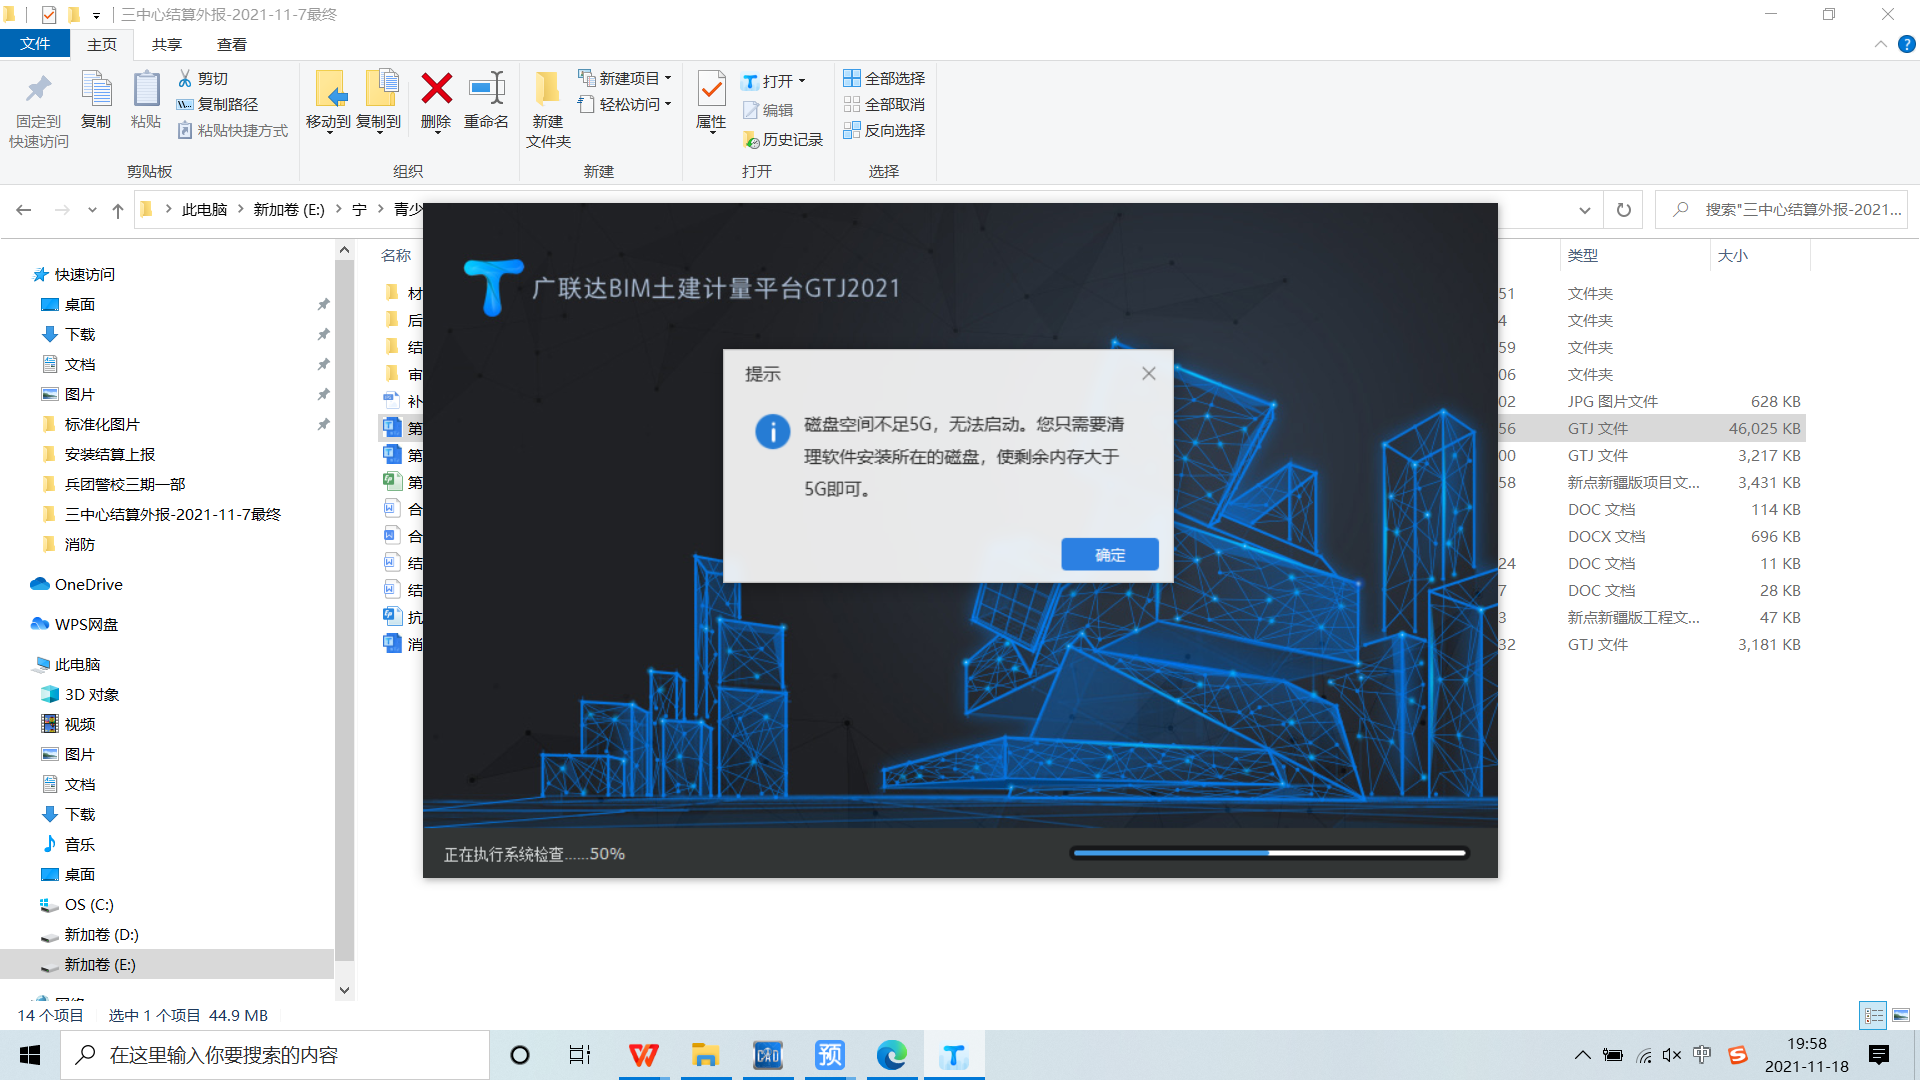
Task: Open the 新建项目 dropdown
Action: tap(625, 78)
